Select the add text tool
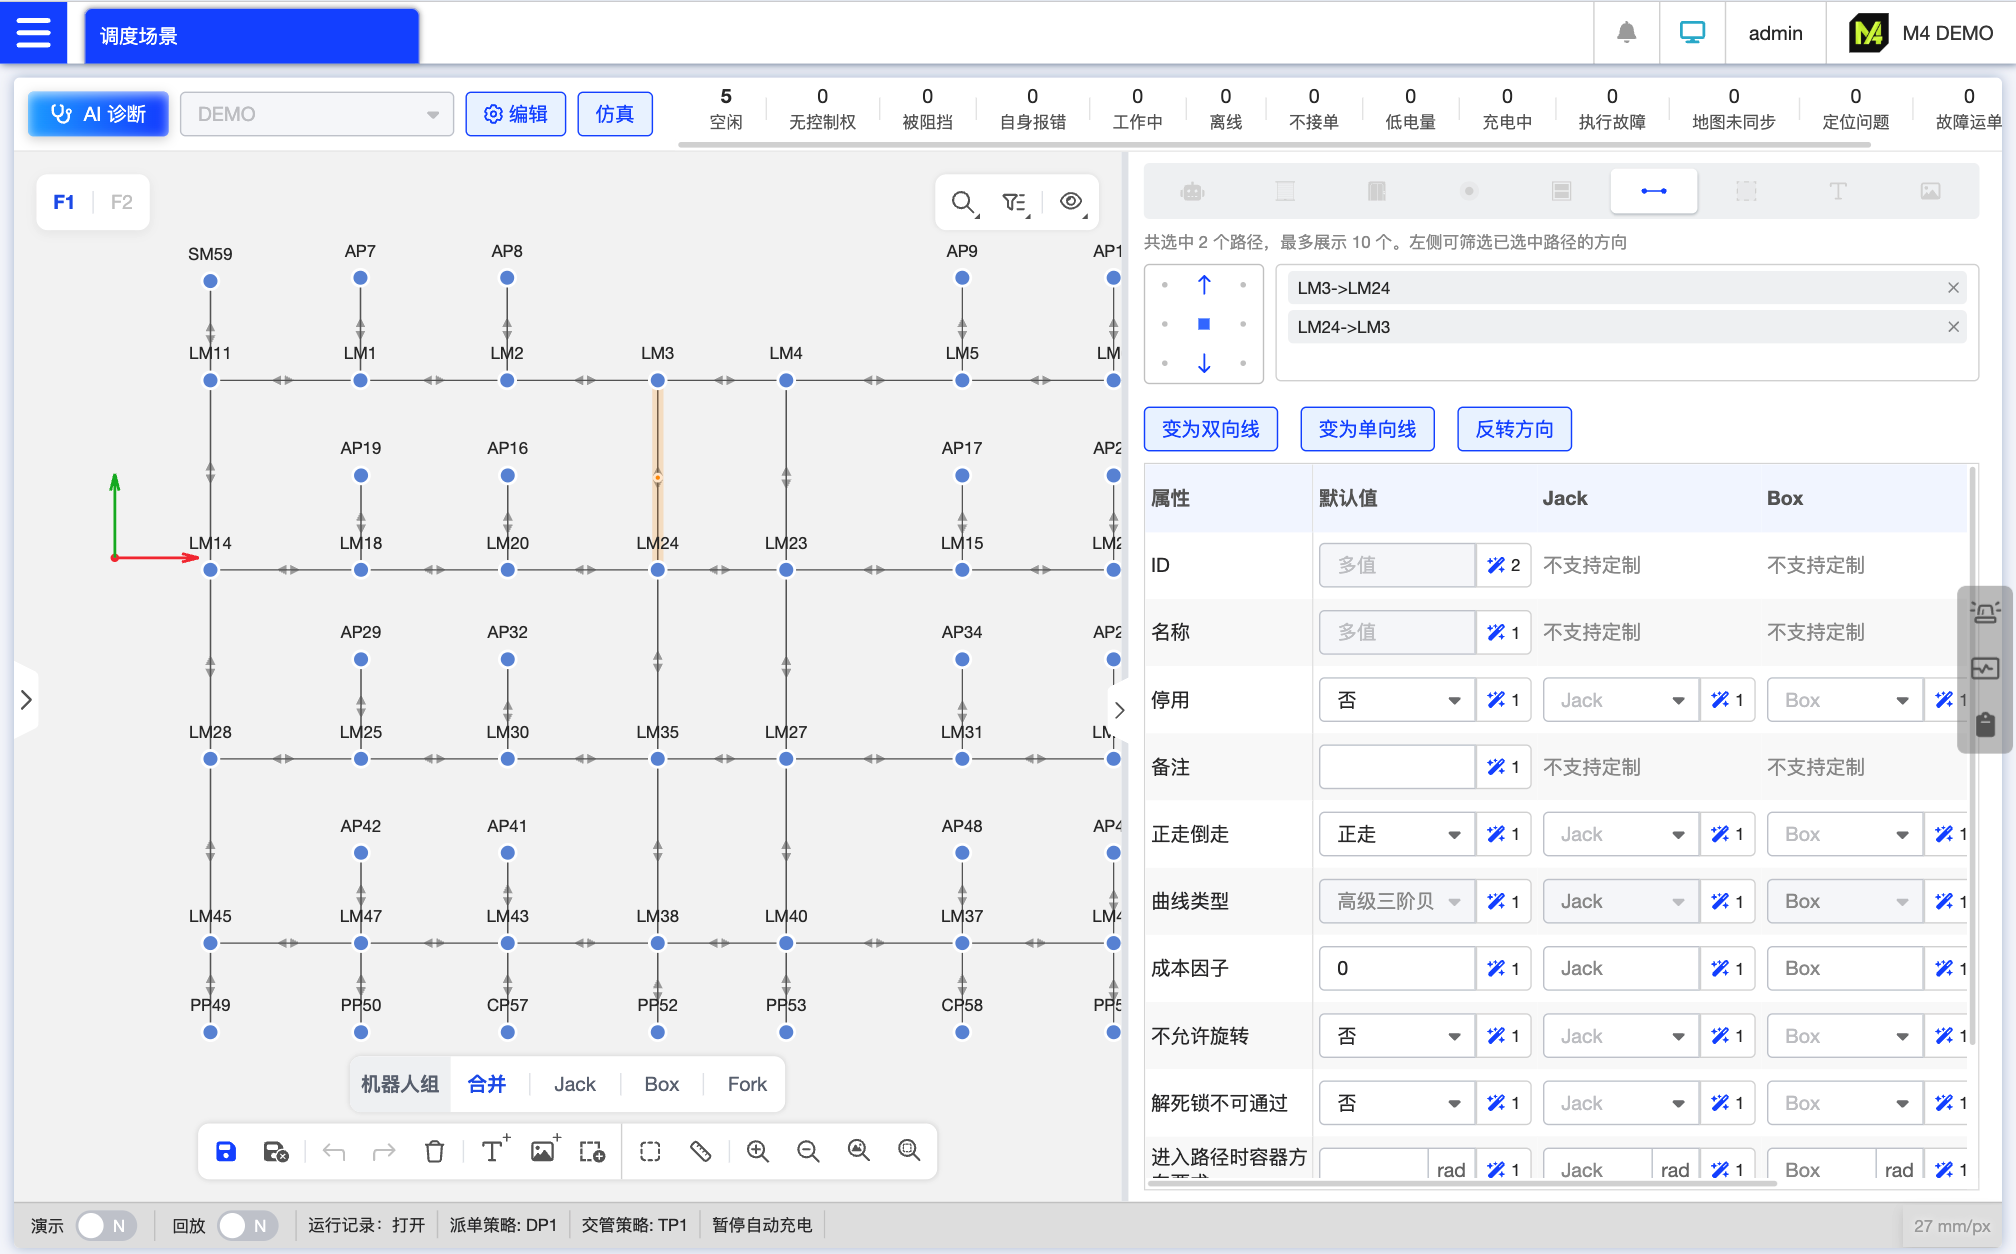The width and height of the screenshot is (2016, 1254). (492, 1151)
